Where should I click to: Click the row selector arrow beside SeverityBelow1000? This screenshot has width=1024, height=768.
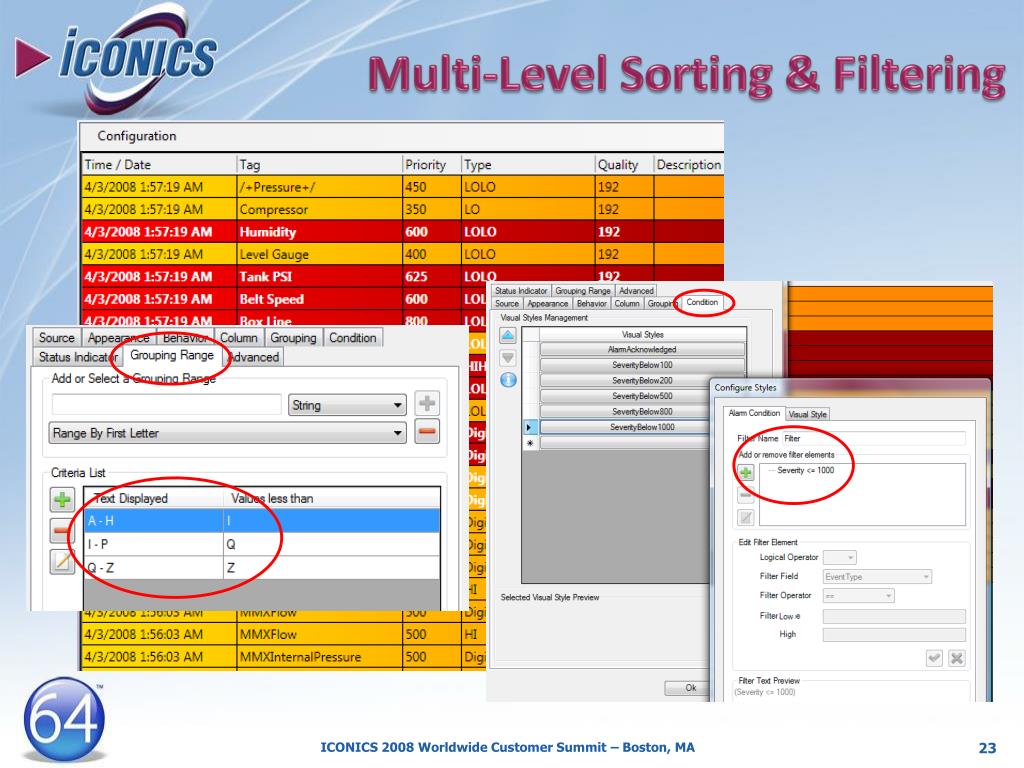click(x=530, y=427)
